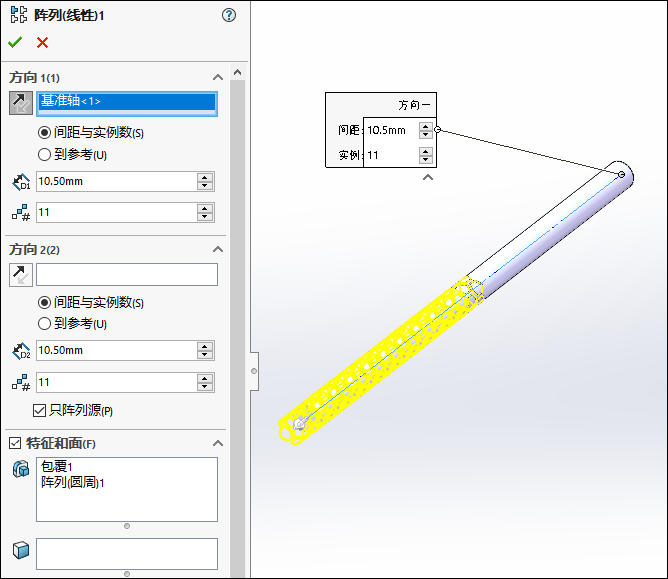Click the yellow pattern preview on model
Screen dimensions: 668x579
(379, 360)
